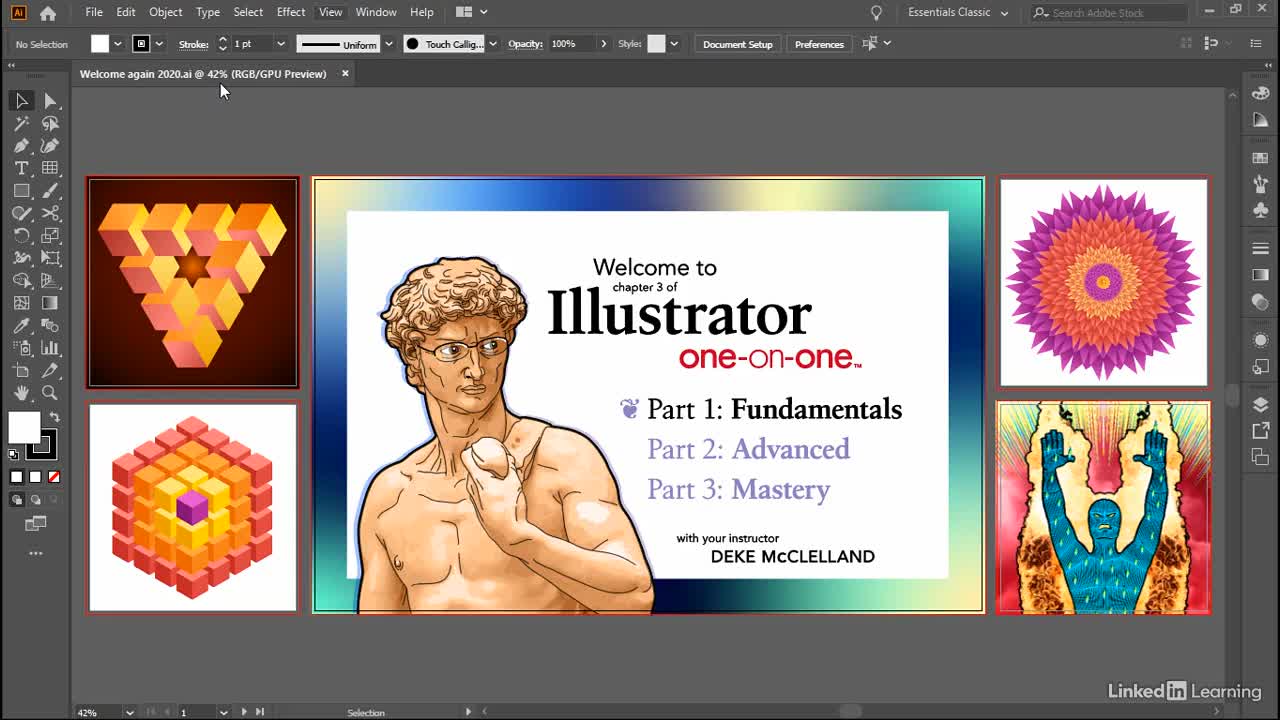
Task: Change the screen mode
Action: pos(36,523)
